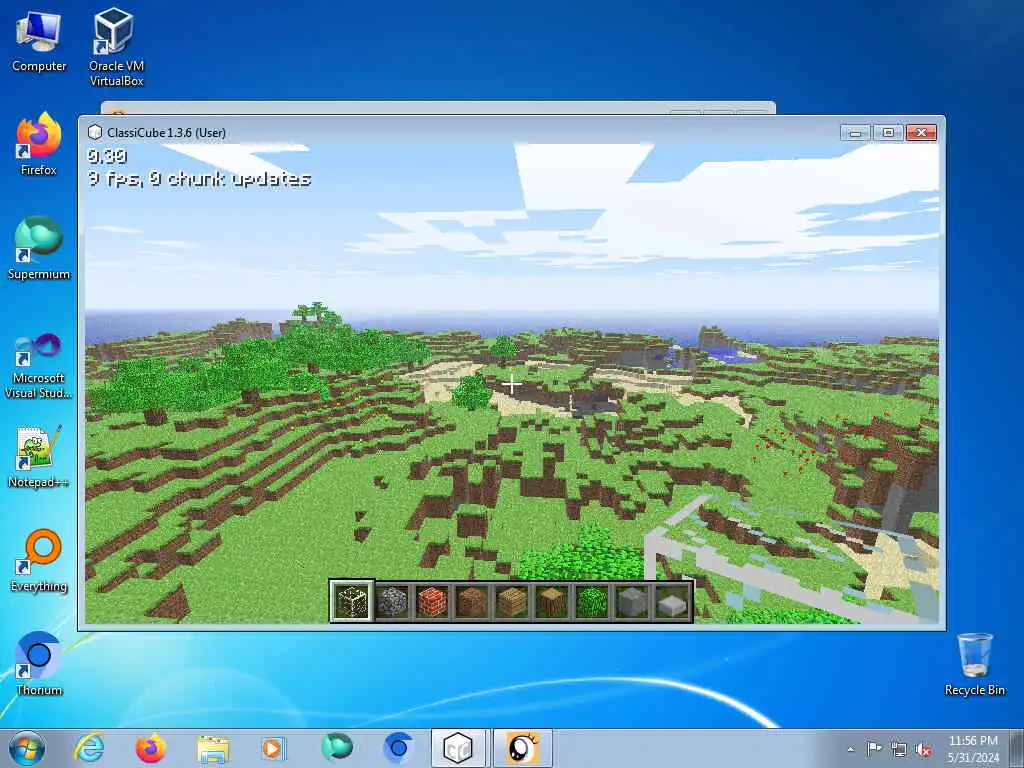Select the Everything search desktop shortcut
The image size is (1024, 768).
click(x=39, y=560)
